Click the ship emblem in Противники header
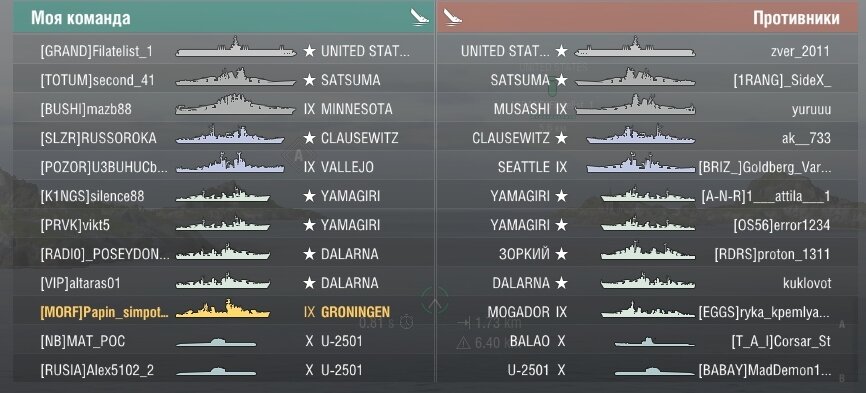The height and width of the screenshot is (393, 866). [x=452, y=17]
